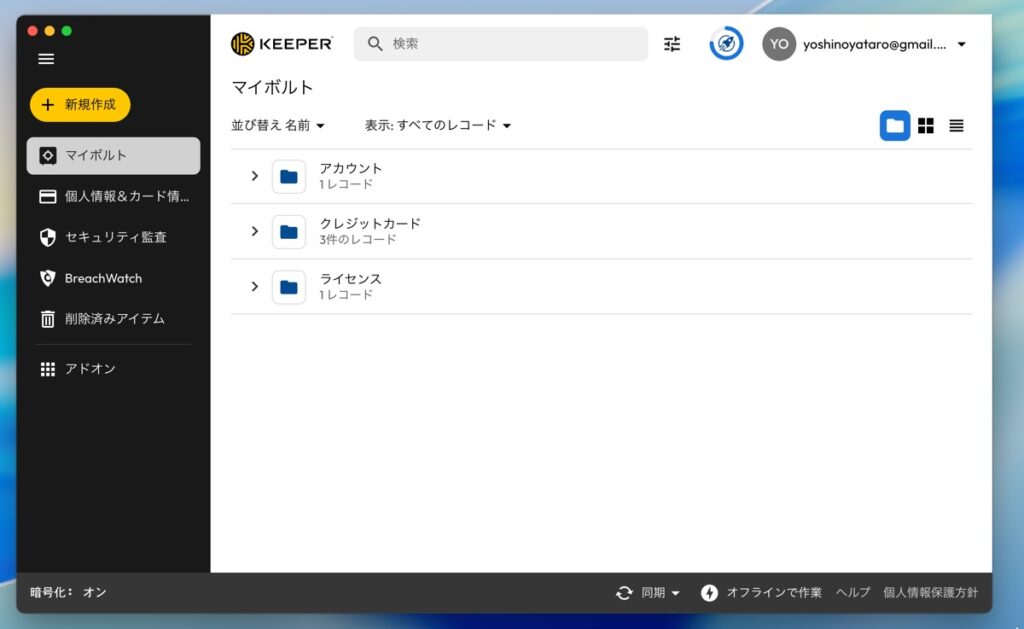Click the オフラインで作業 lightning icon
The width and height of the screenshot is (1024, 629).
pos(710,593)
